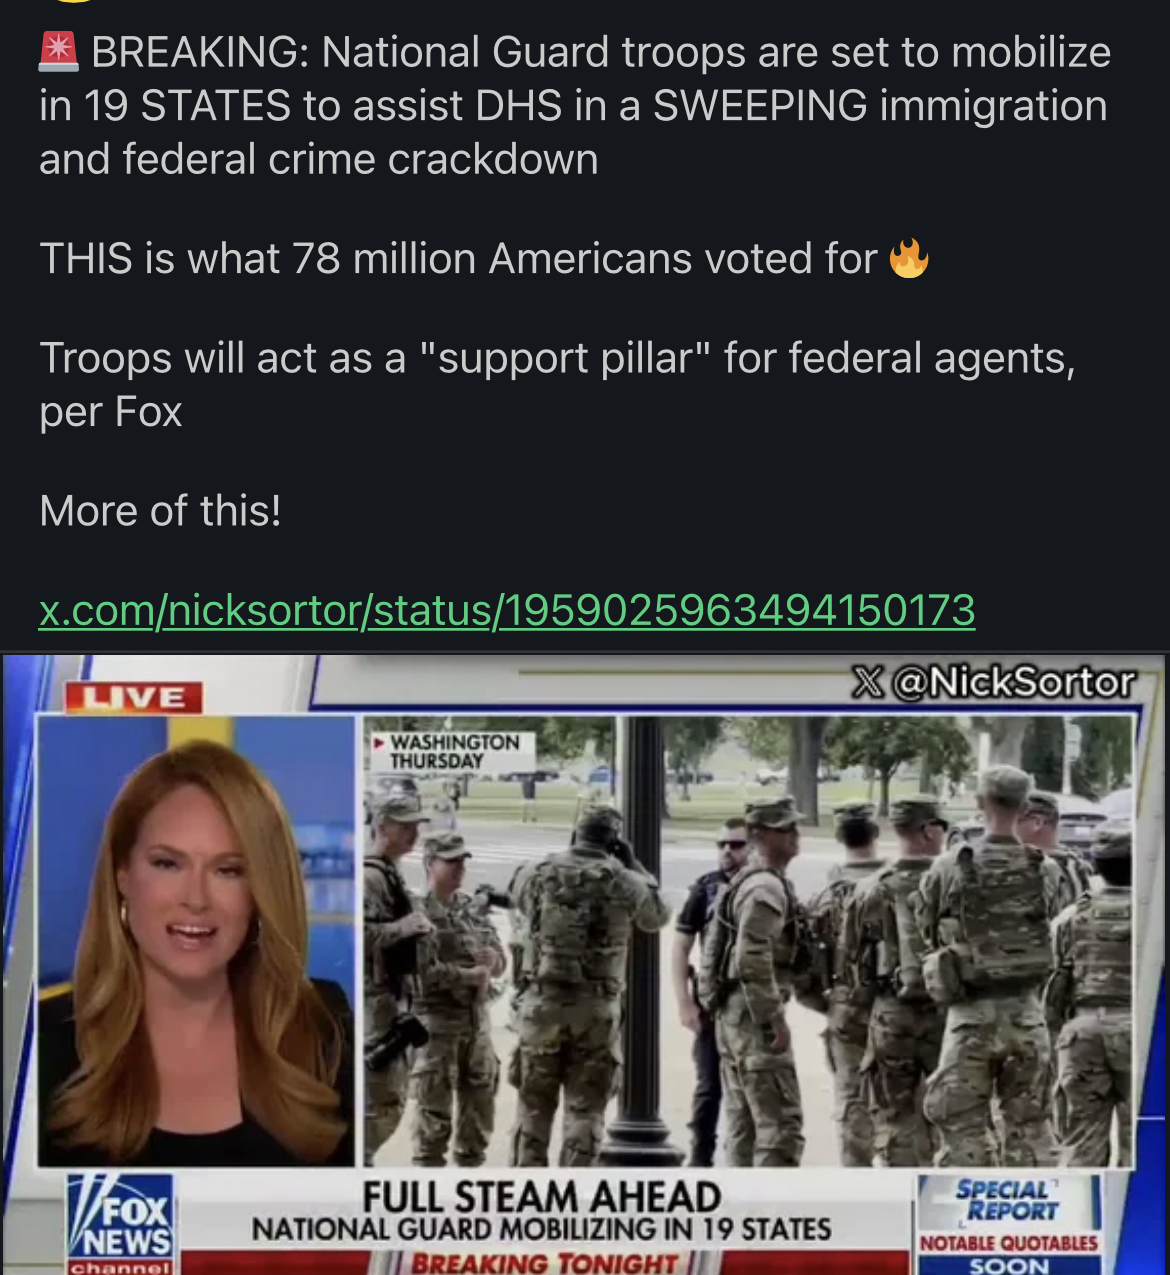
Task: Click the National Guard troops footage
Action: coord(749,940)
